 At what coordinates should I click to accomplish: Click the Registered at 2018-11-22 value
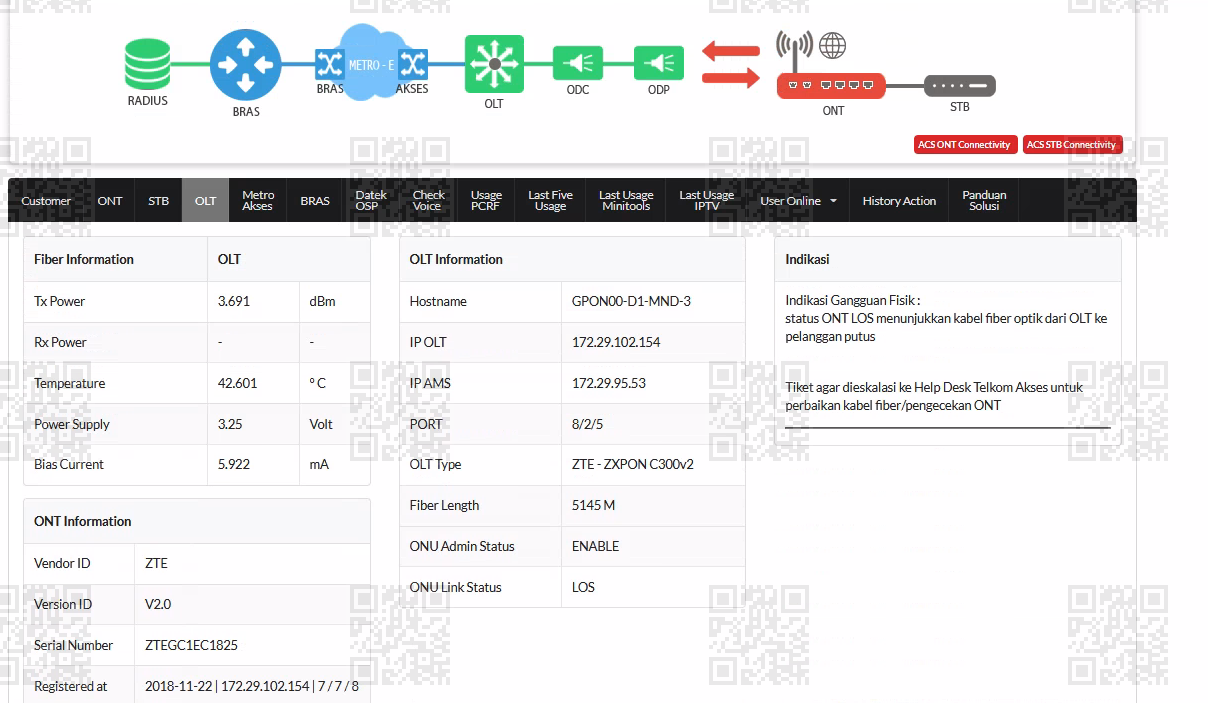pyautogui.click(x=252, y=686)
